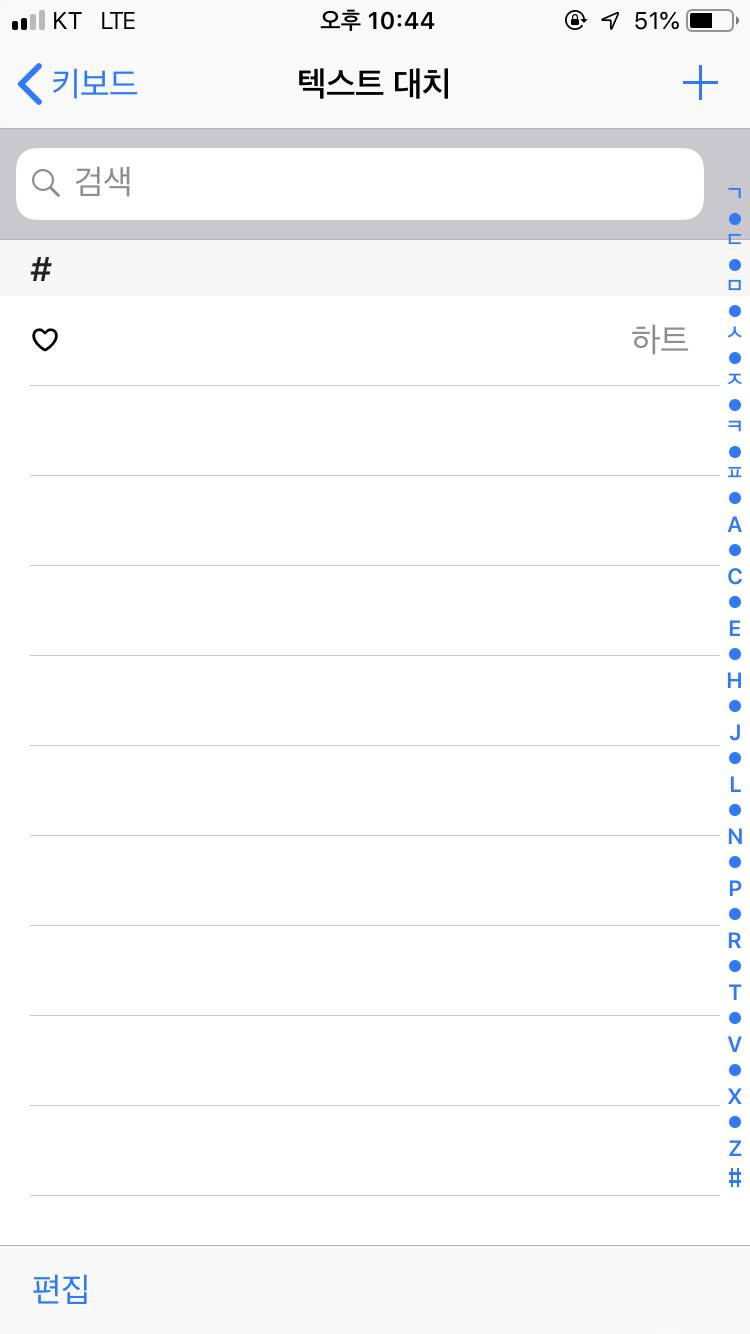Image resolution: width=750 pixels, height=1334 pixels.
Task: Open the heart symbol 하트 entry
Action: tap(360, 340)
